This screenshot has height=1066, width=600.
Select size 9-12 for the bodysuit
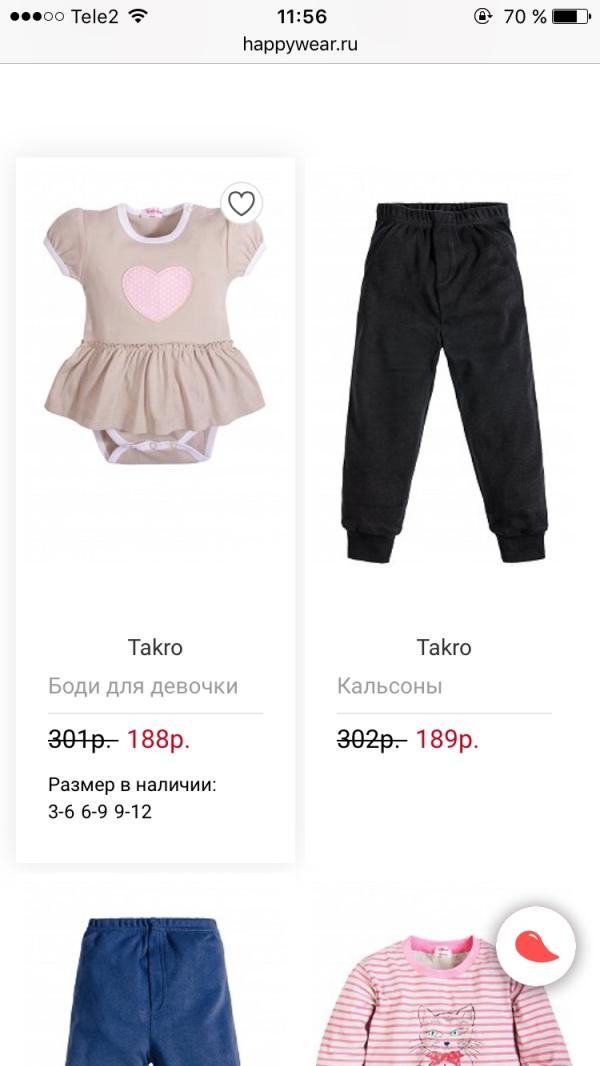point(133,812)
